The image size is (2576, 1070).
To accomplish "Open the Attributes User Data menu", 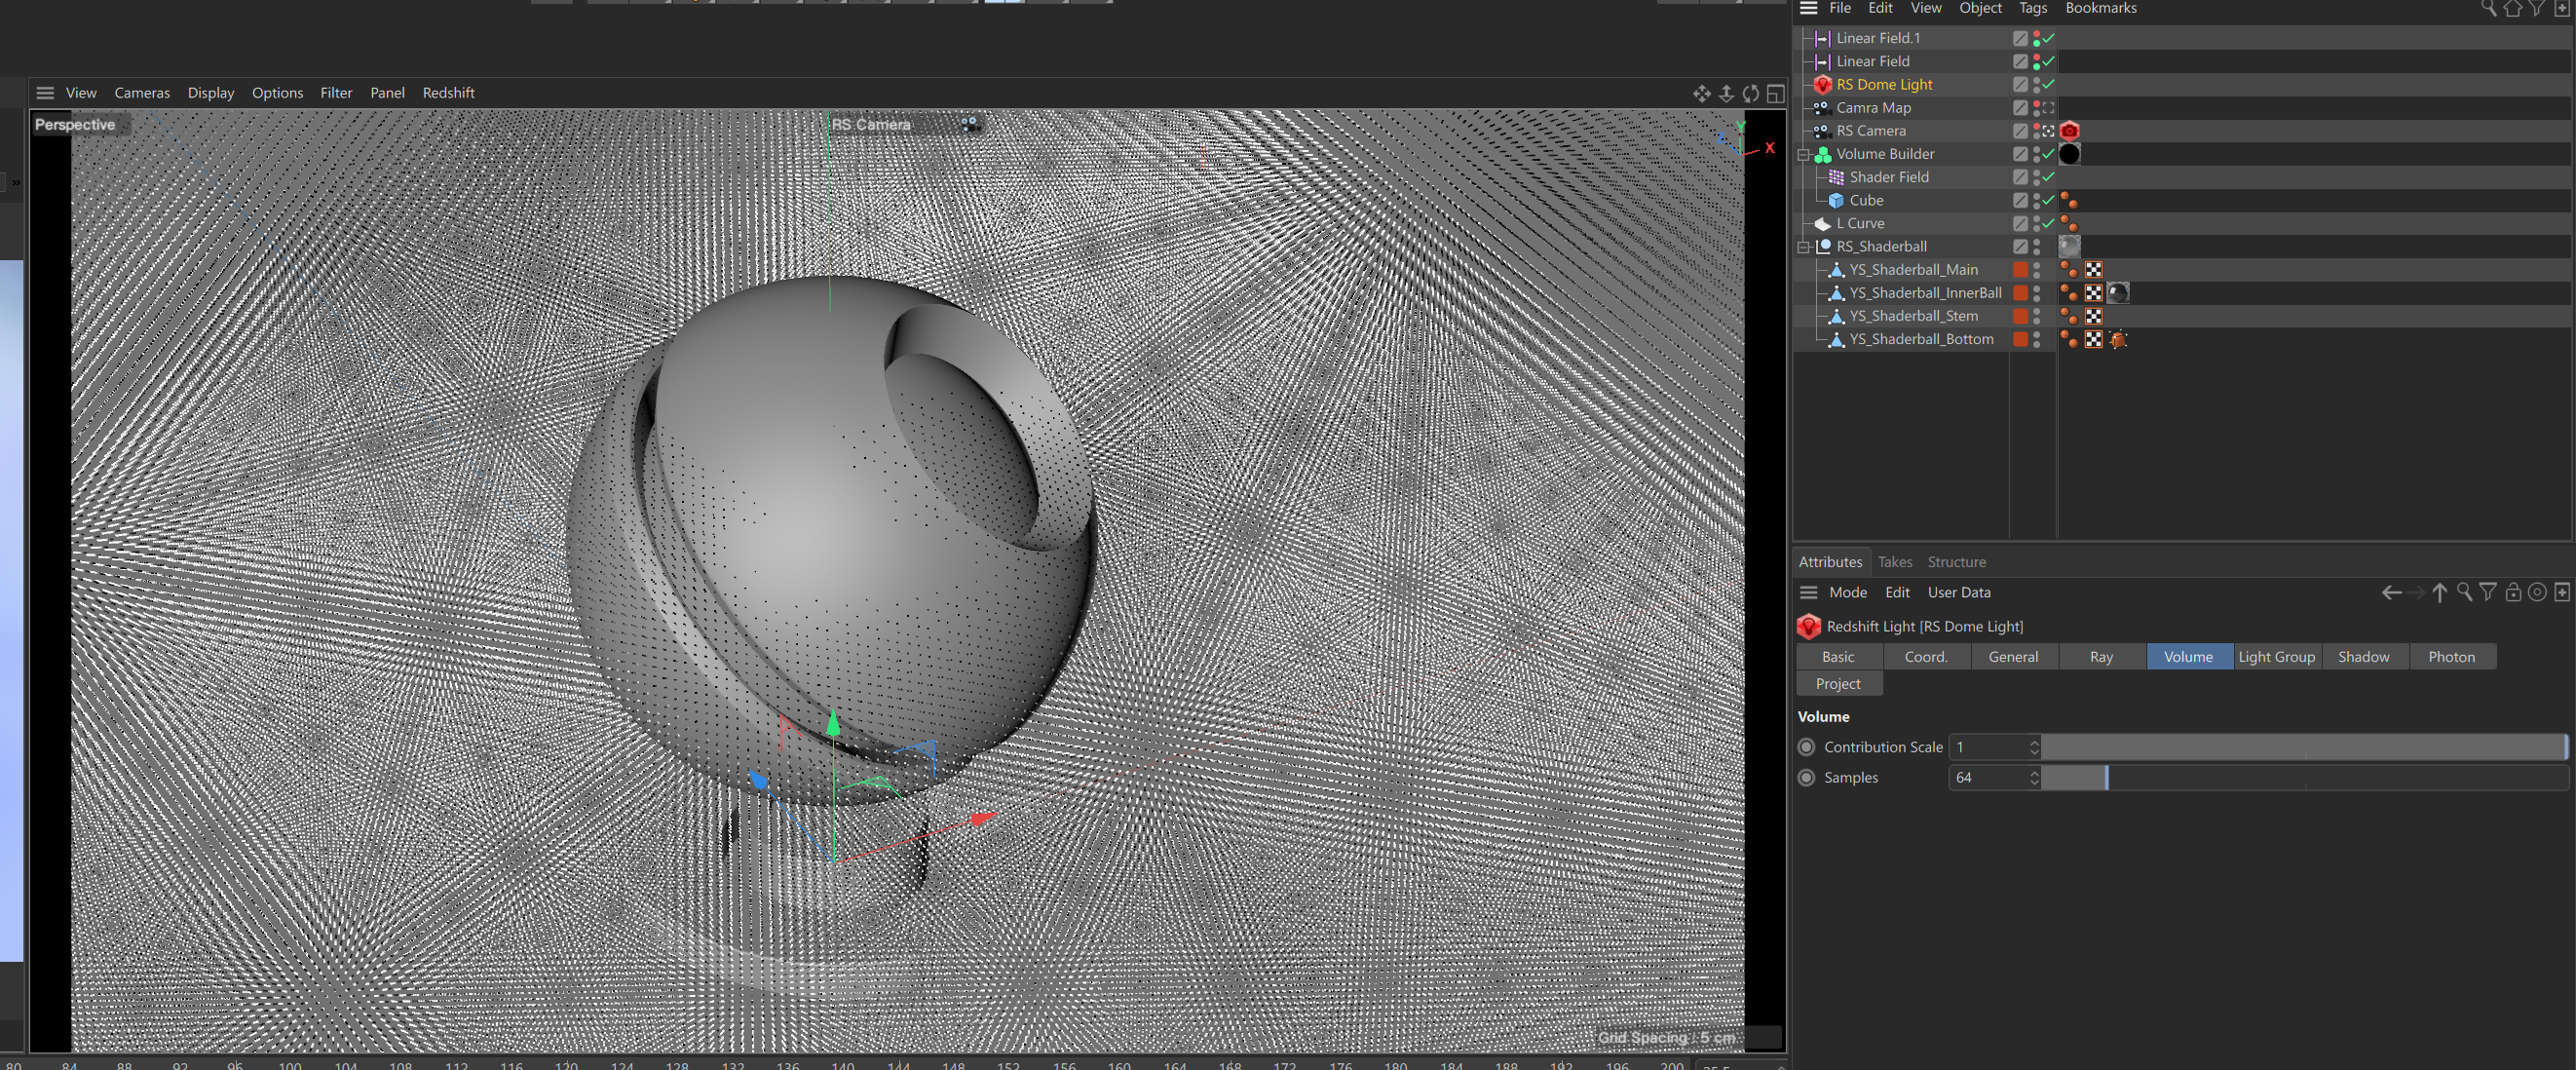I will 1958,593.
